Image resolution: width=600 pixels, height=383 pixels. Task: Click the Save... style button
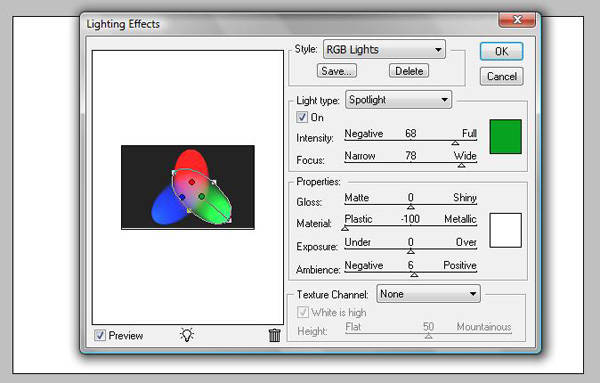(x=337, y=71)
